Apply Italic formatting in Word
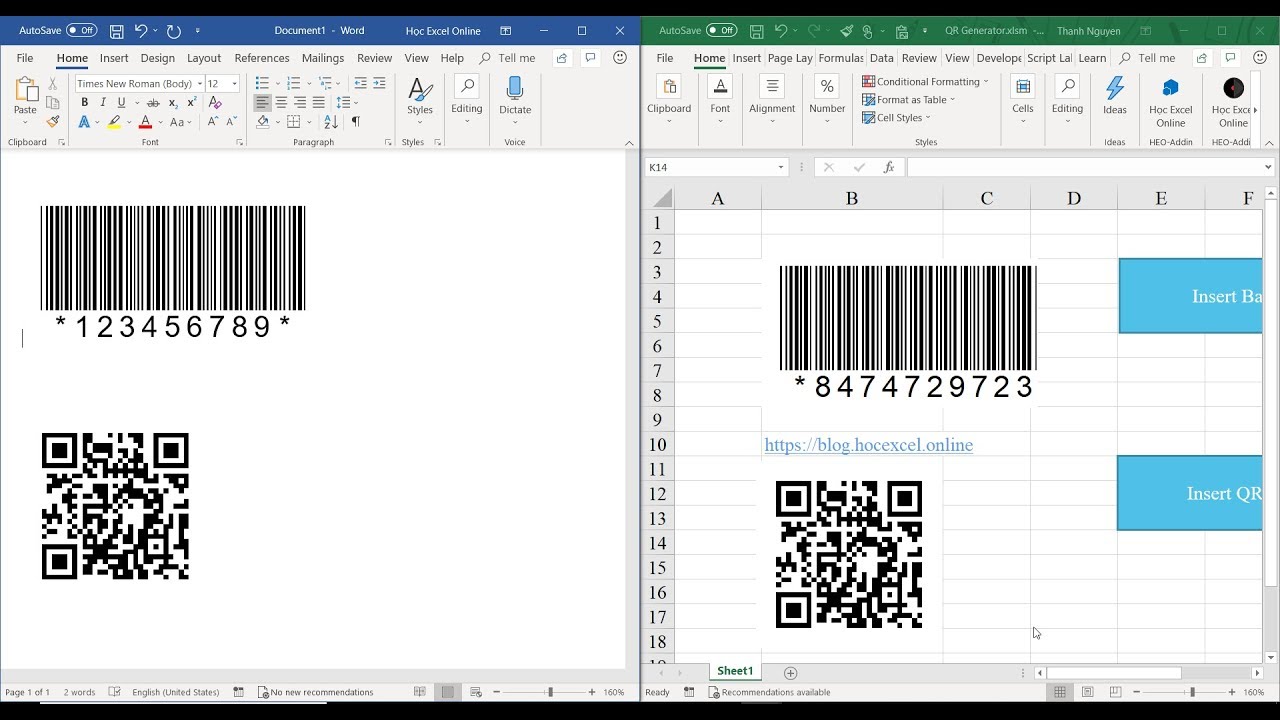Screen dimensions: 1280x720 (102, 102)
